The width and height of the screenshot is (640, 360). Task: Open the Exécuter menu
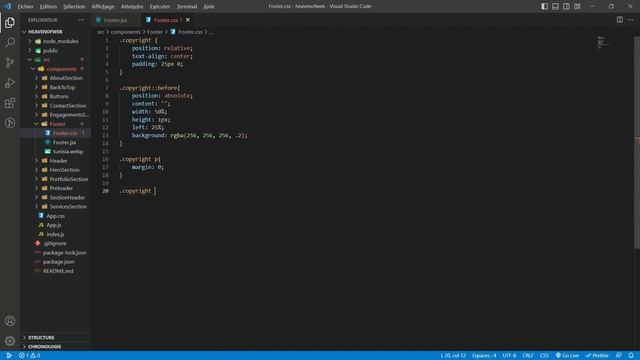click(160, 7)
